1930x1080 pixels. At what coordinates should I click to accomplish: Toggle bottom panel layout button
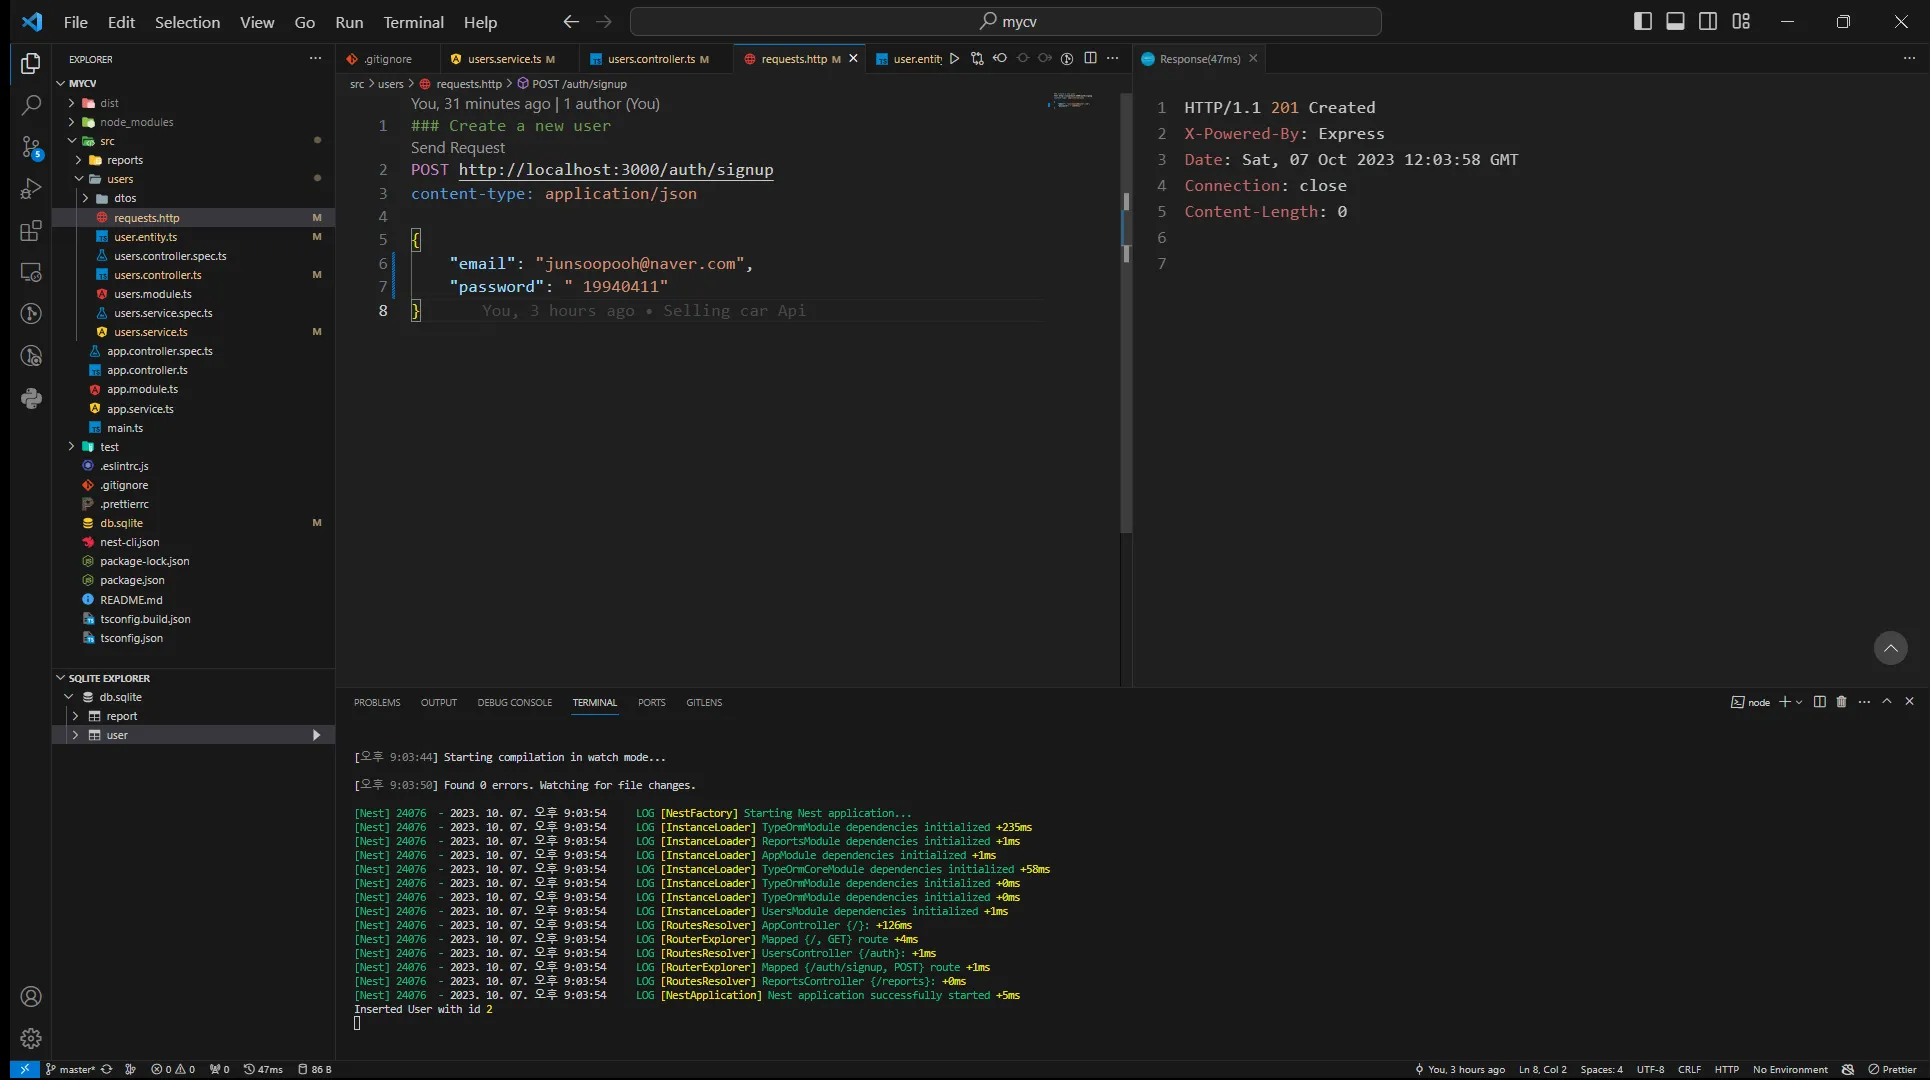(1675, 21)
